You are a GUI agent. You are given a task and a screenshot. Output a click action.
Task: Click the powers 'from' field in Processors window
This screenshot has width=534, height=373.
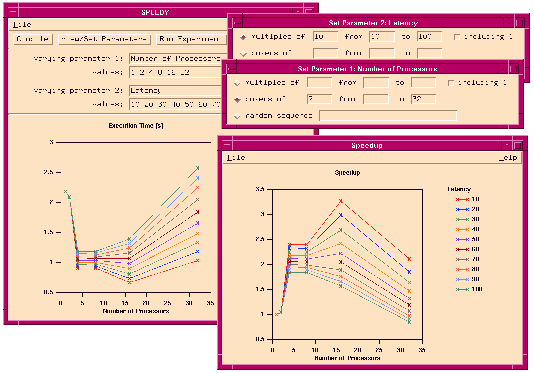coord(376,99)
